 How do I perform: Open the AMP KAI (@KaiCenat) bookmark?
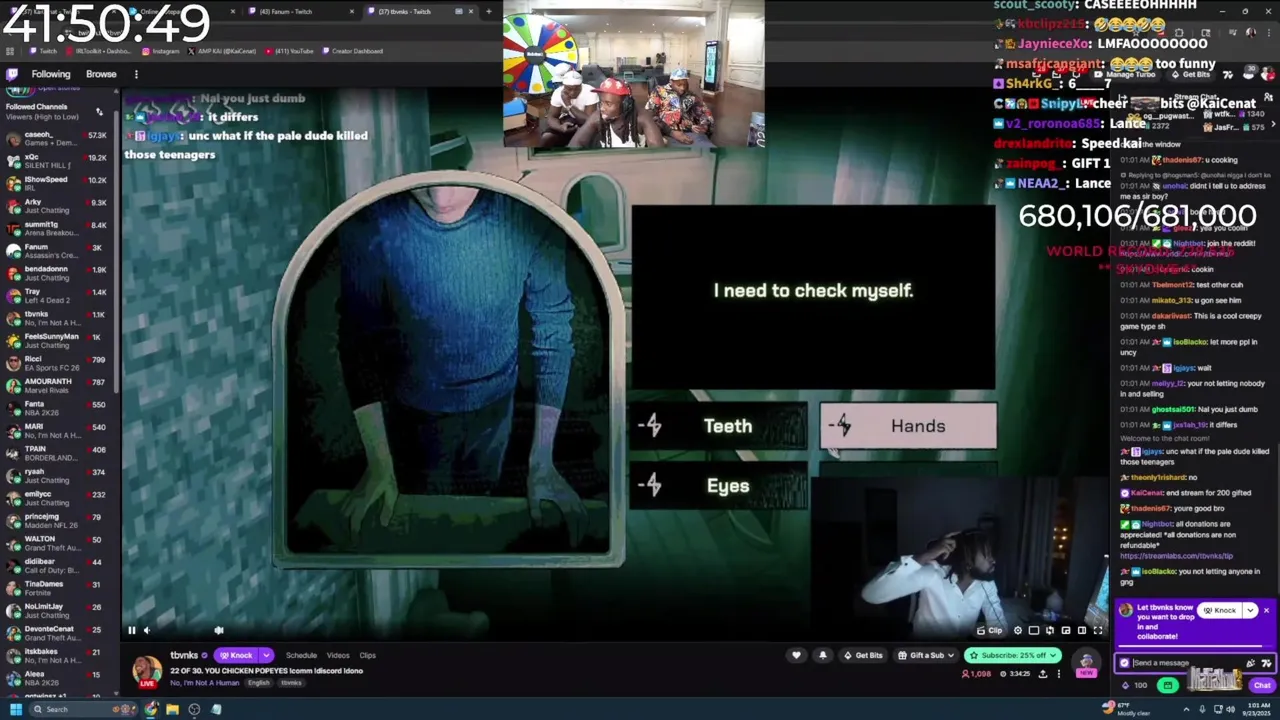click(x=223, y=51)
